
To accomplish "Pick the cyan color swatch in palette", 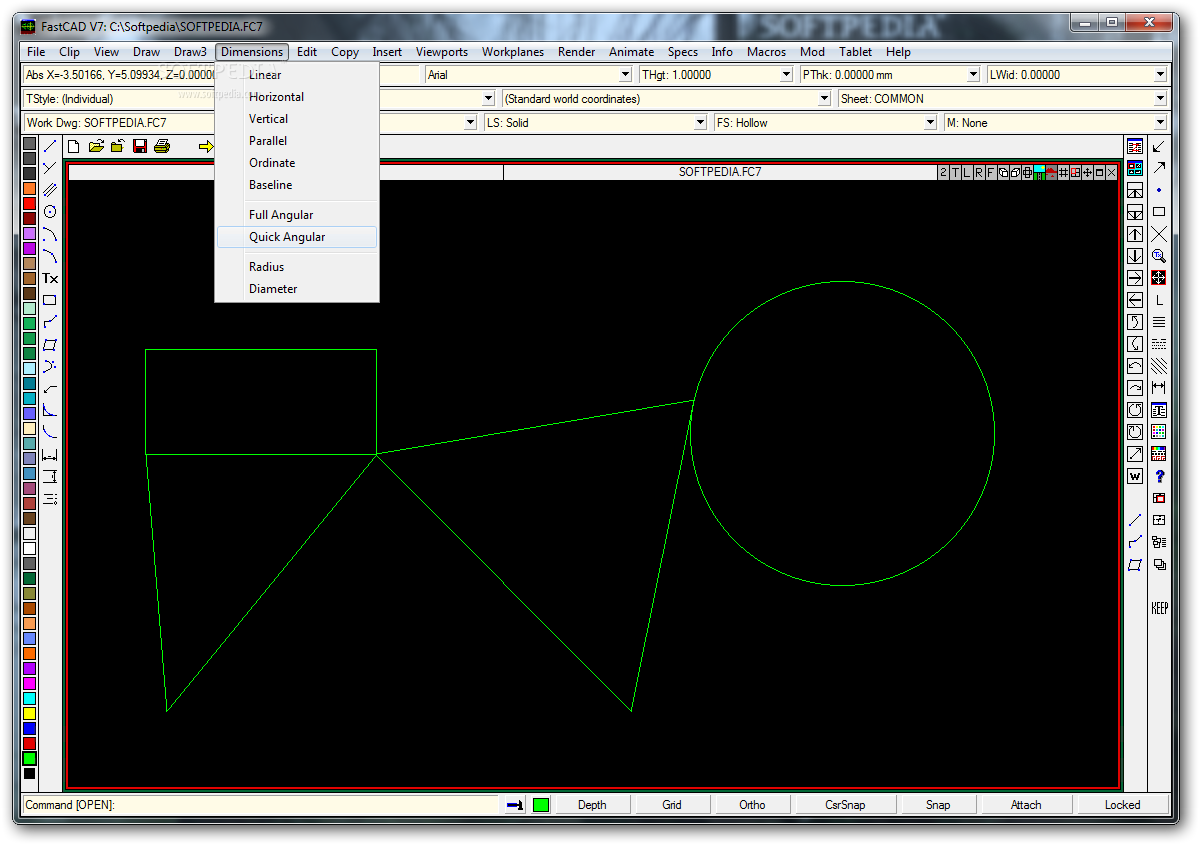I will [x=29, y=699].
